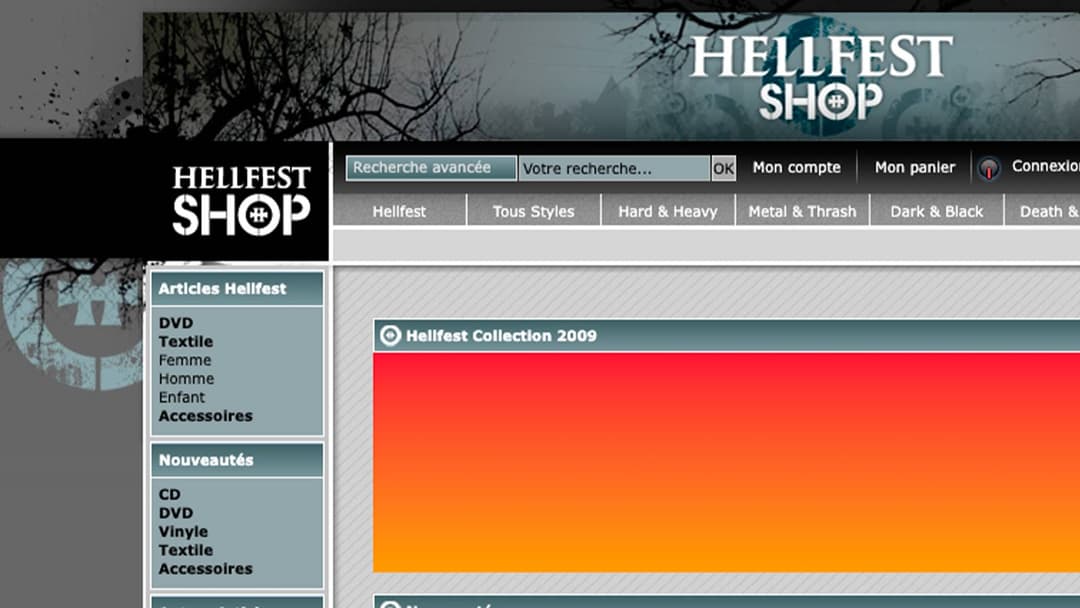The width and height of the screenshot is (1080, 608).
Task: Select the Tous Styles tab
Action: tap(533, 211)
